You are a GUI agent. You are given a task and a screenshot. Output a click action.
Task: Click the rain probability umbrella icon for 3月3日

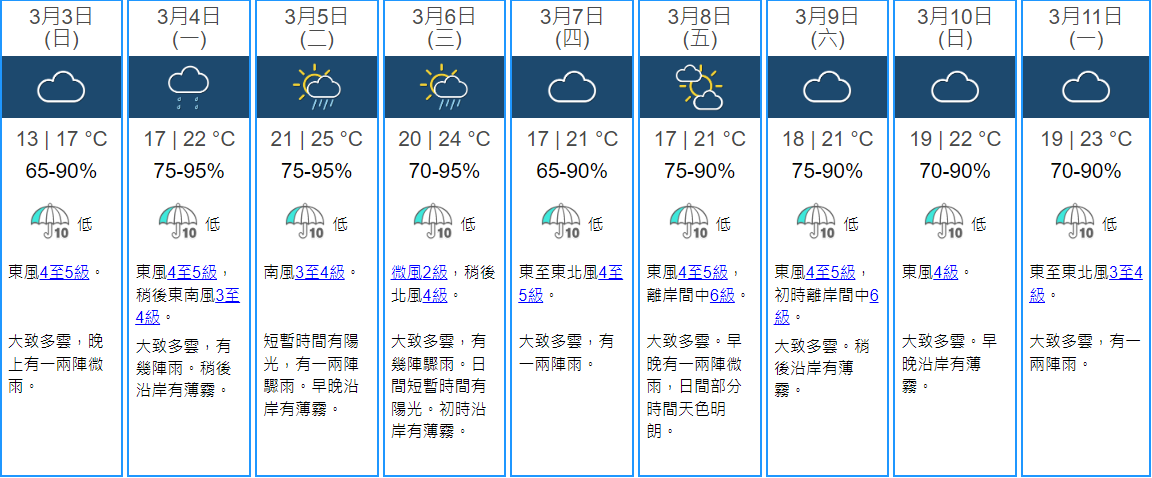point(51,223)
